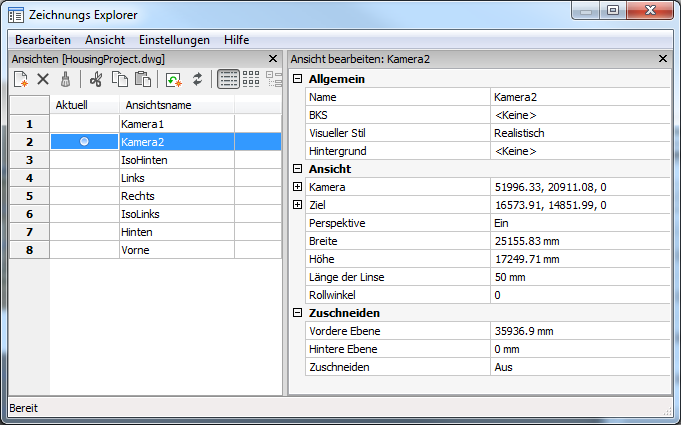This screenshot has width=681, height=425.
Task: Click the Paste clipboard icon
Action: pyautogui.click(x=142, y=79)
